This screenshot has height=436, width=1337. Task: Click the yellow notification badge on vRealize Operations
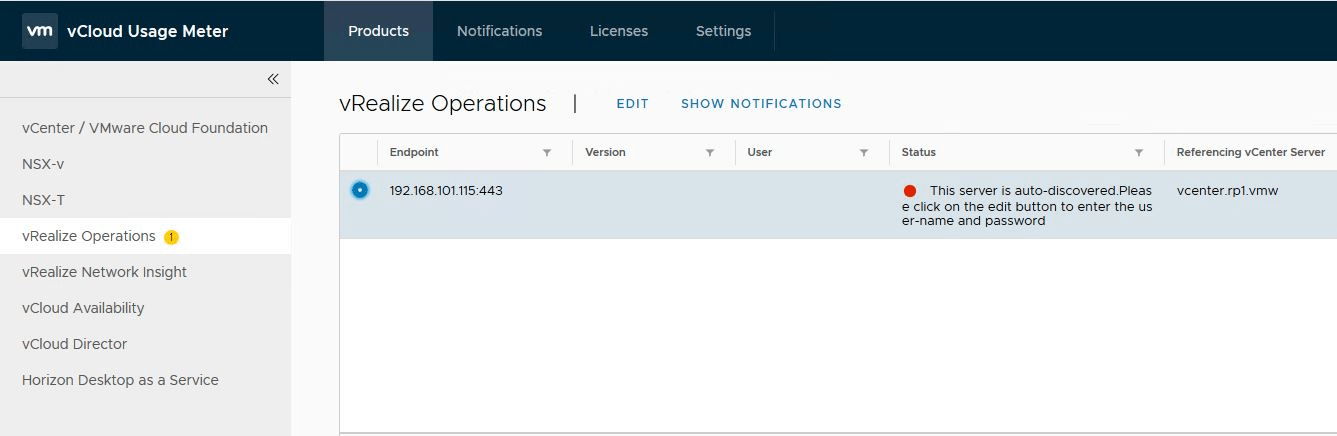point(171,237)
